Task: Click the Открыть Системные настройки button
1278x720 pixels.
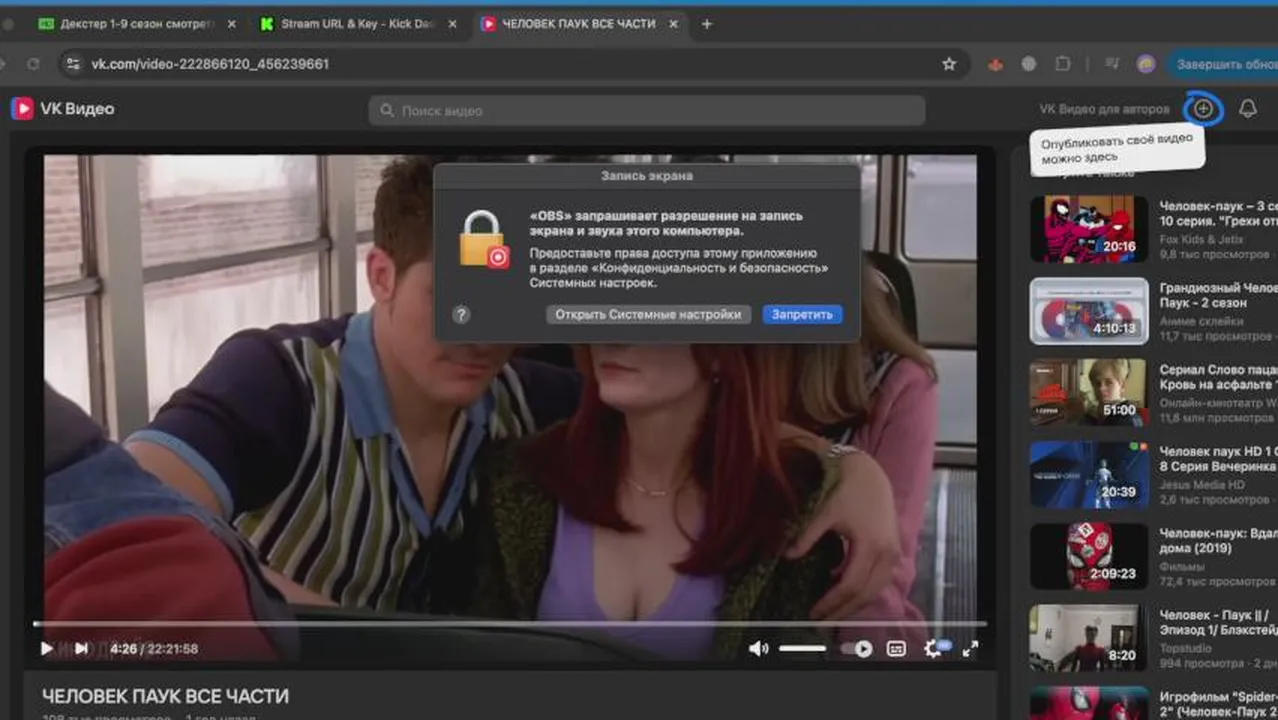Action: click(648, 314)
